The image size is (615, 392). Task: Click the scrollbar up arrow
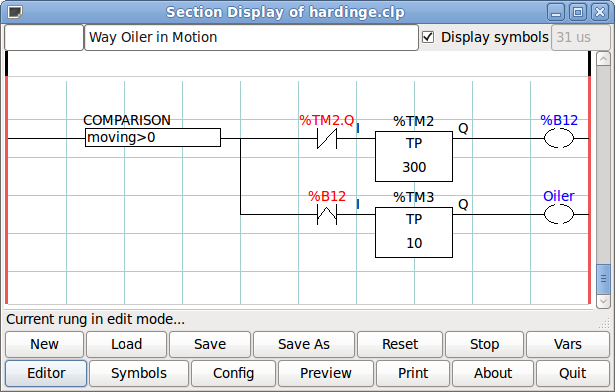point(603,59)
